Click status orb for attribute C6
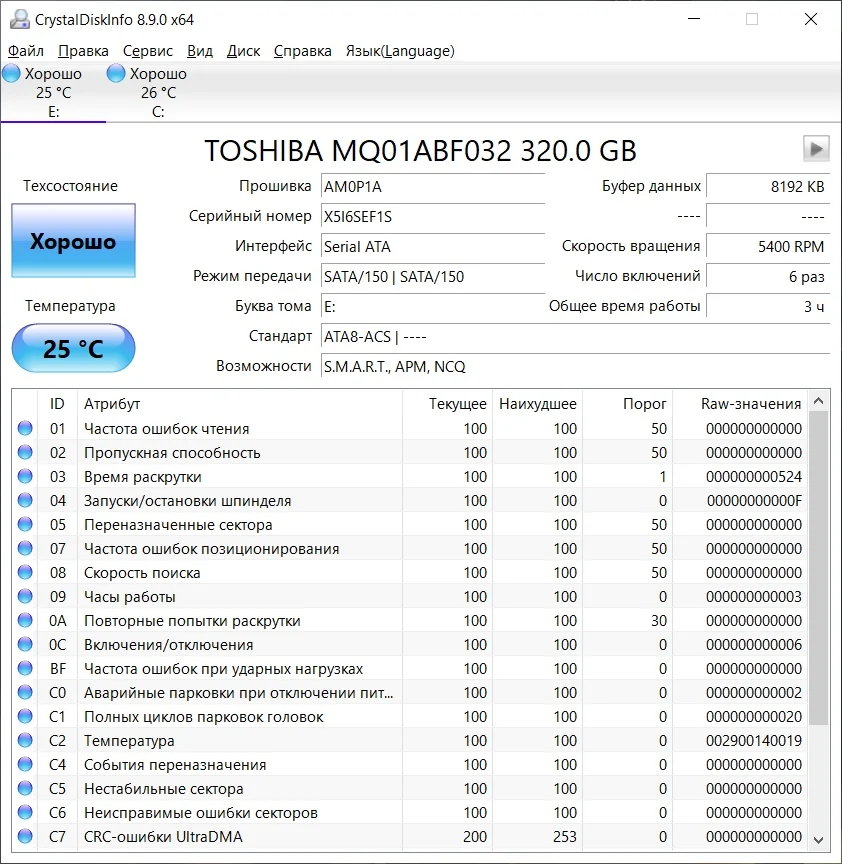Viewport: 842px width, 864px height. 25,812
